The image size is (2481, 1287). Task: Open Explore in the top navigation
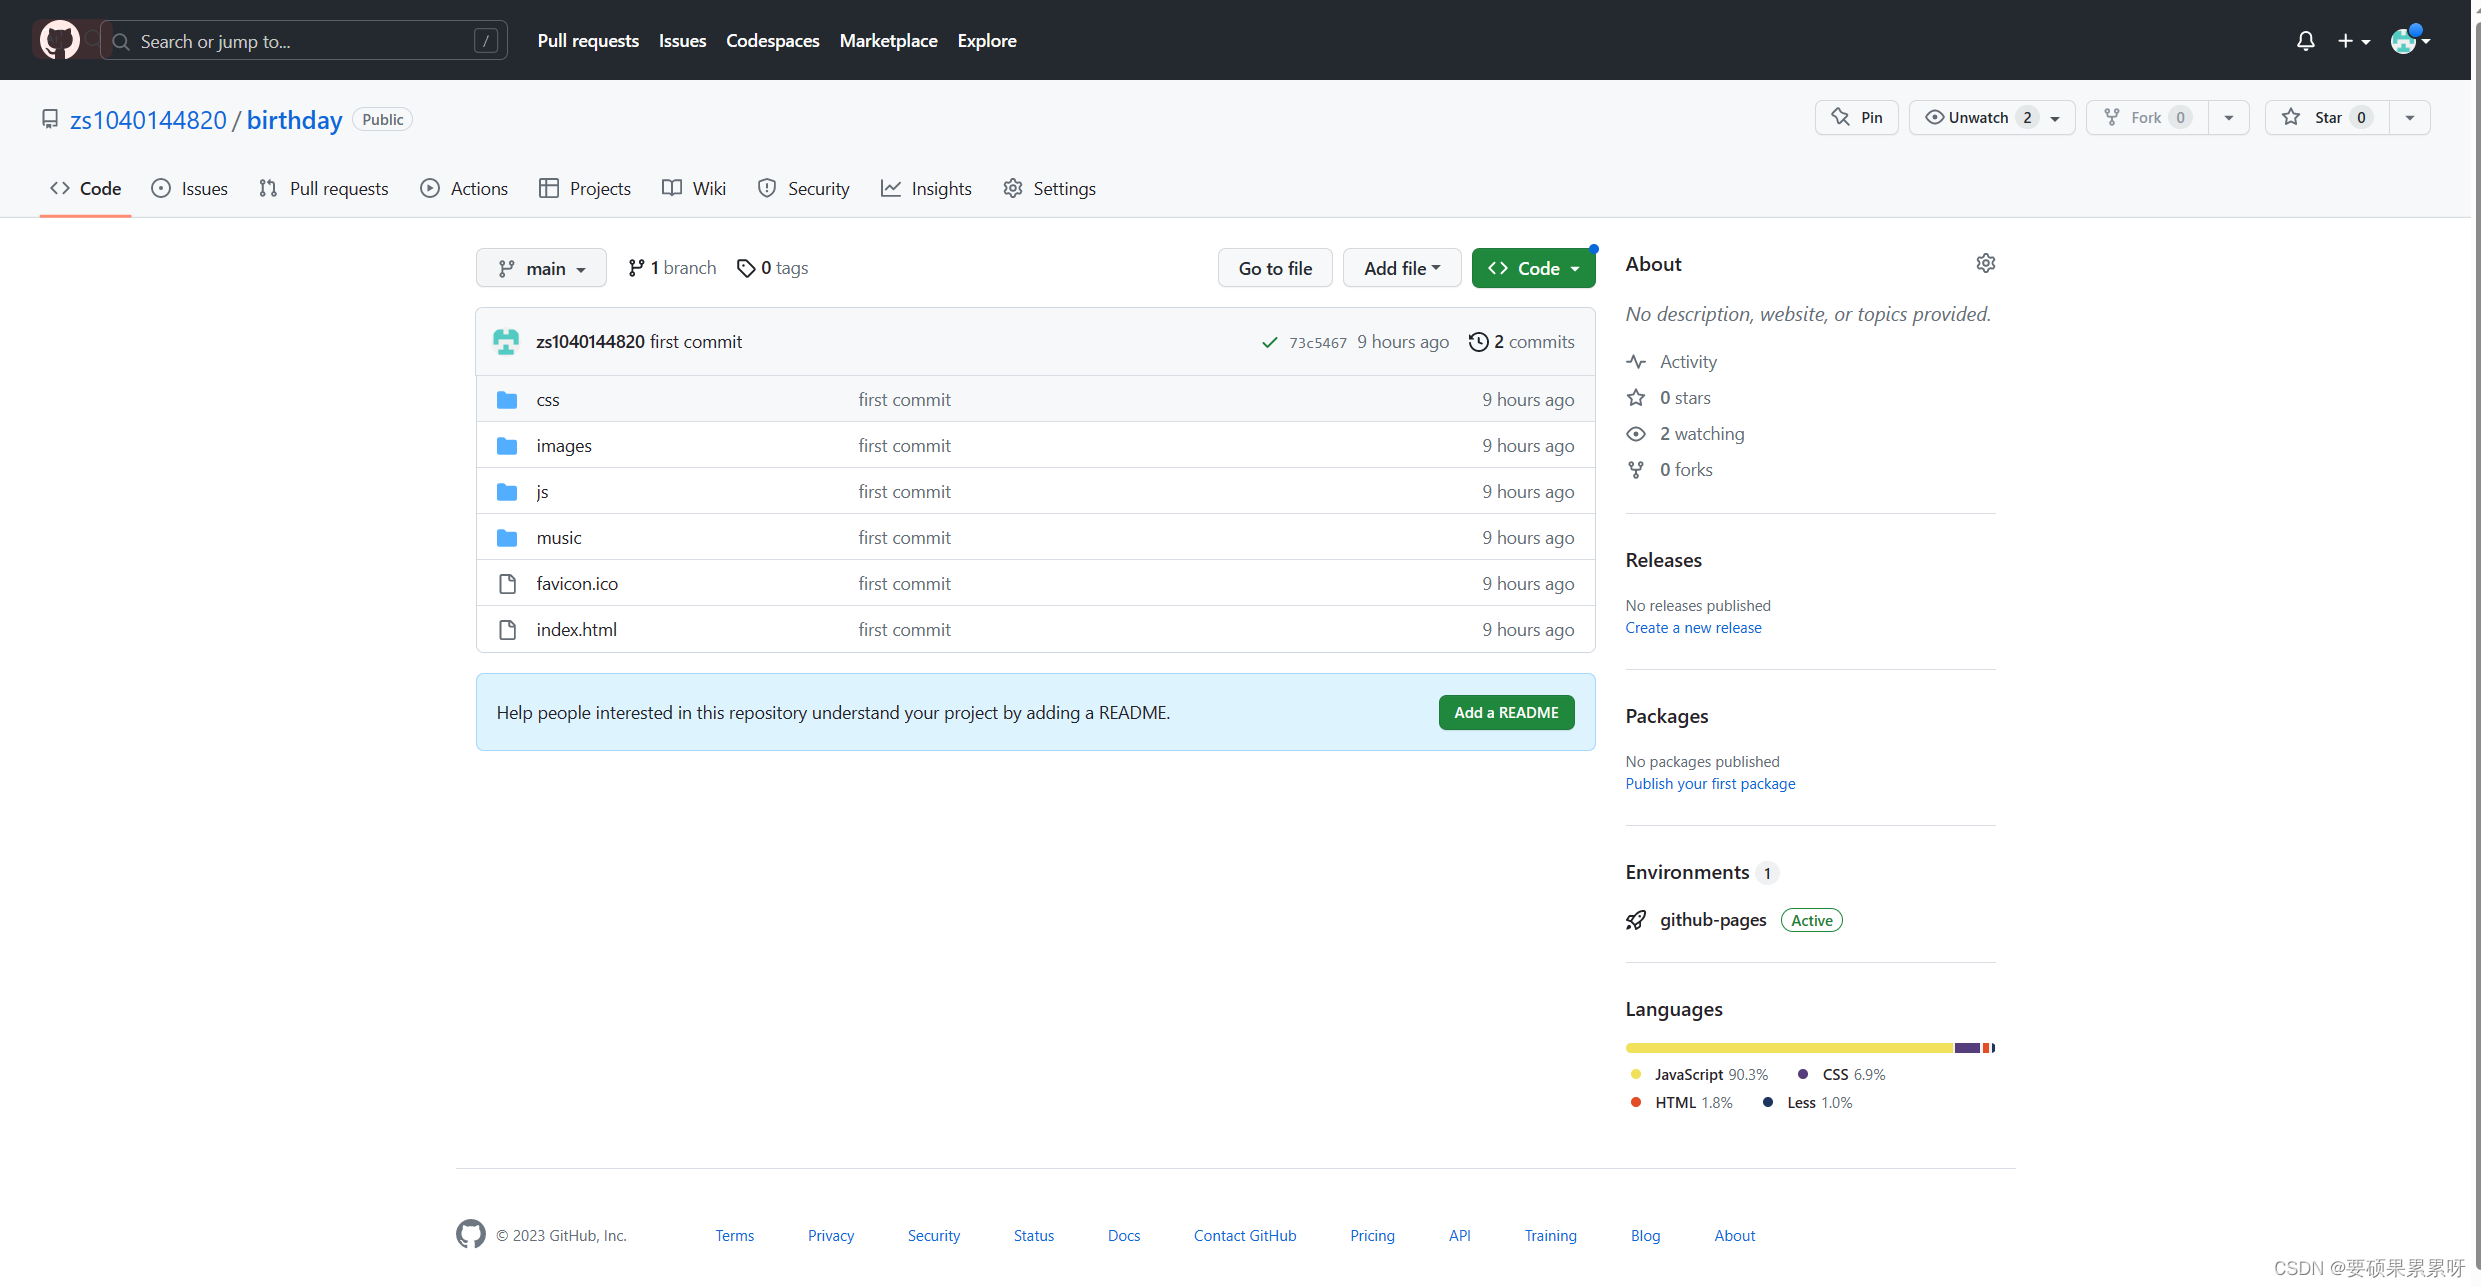click(986, 41)
